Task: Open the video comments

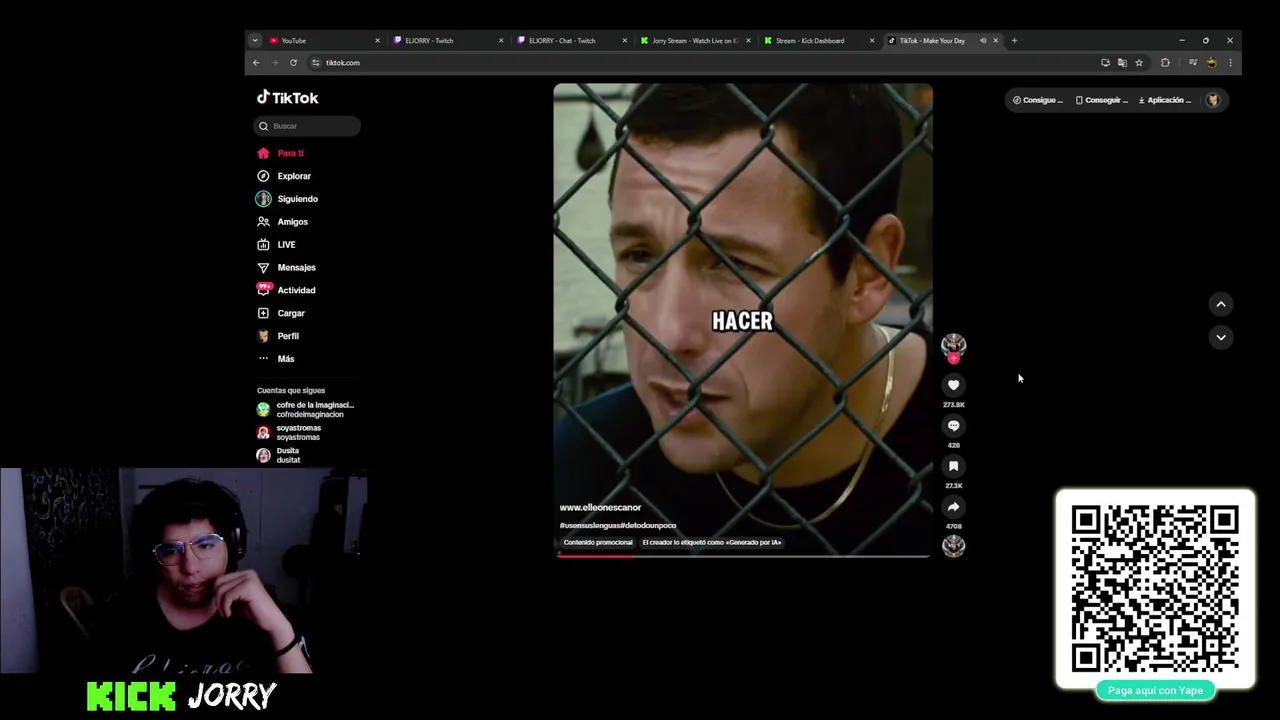Action: click(x=953, y=426)
